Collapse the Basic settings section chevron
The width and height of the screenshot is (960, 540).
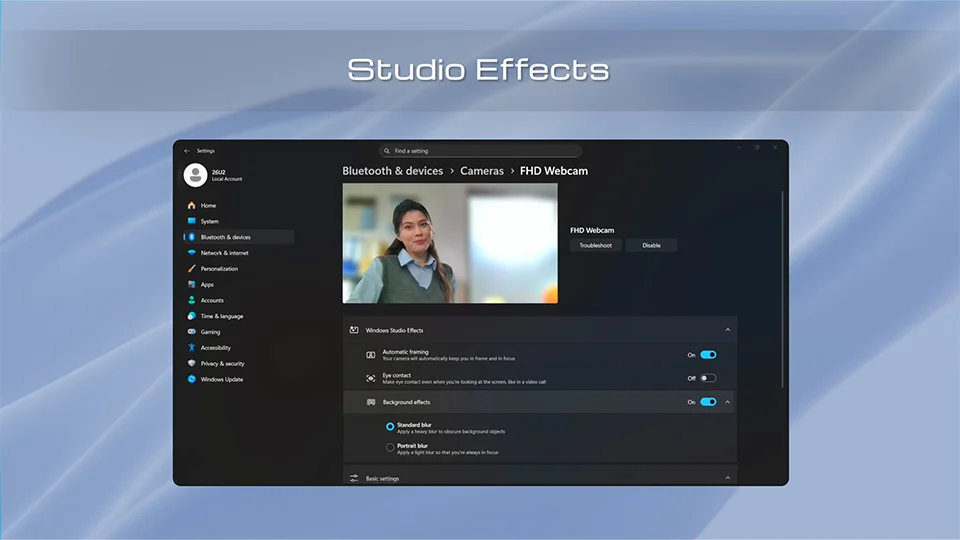pyautogui.click(x=728, y=478)
